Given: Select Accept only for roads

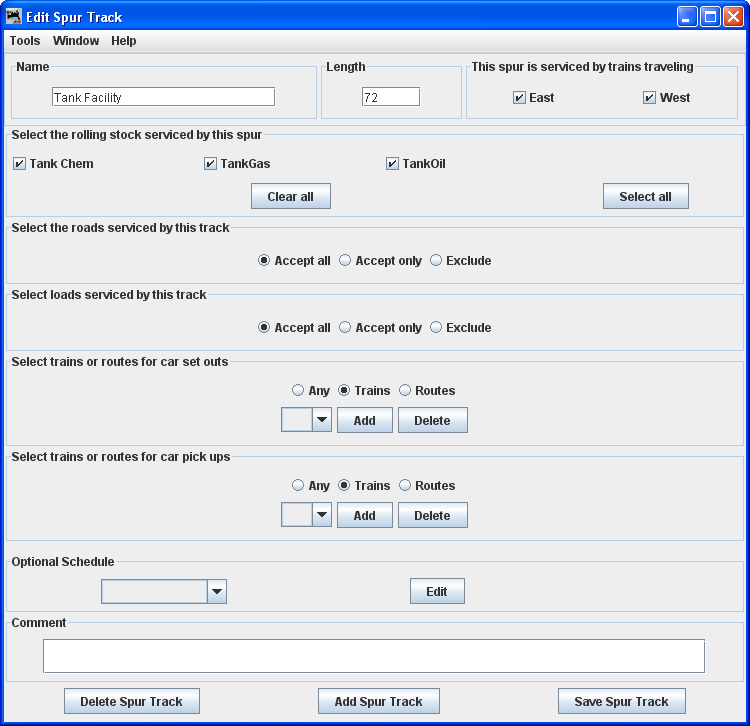Looking at the screenshot, I should click(345, 261).
